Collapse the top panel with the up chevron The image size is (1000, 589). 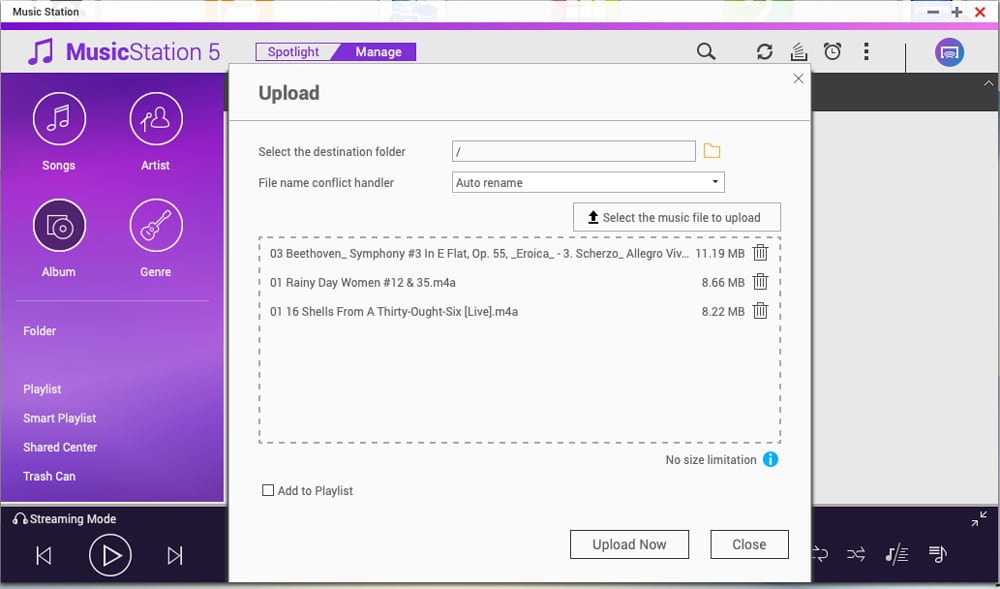[x=988, y=84]
